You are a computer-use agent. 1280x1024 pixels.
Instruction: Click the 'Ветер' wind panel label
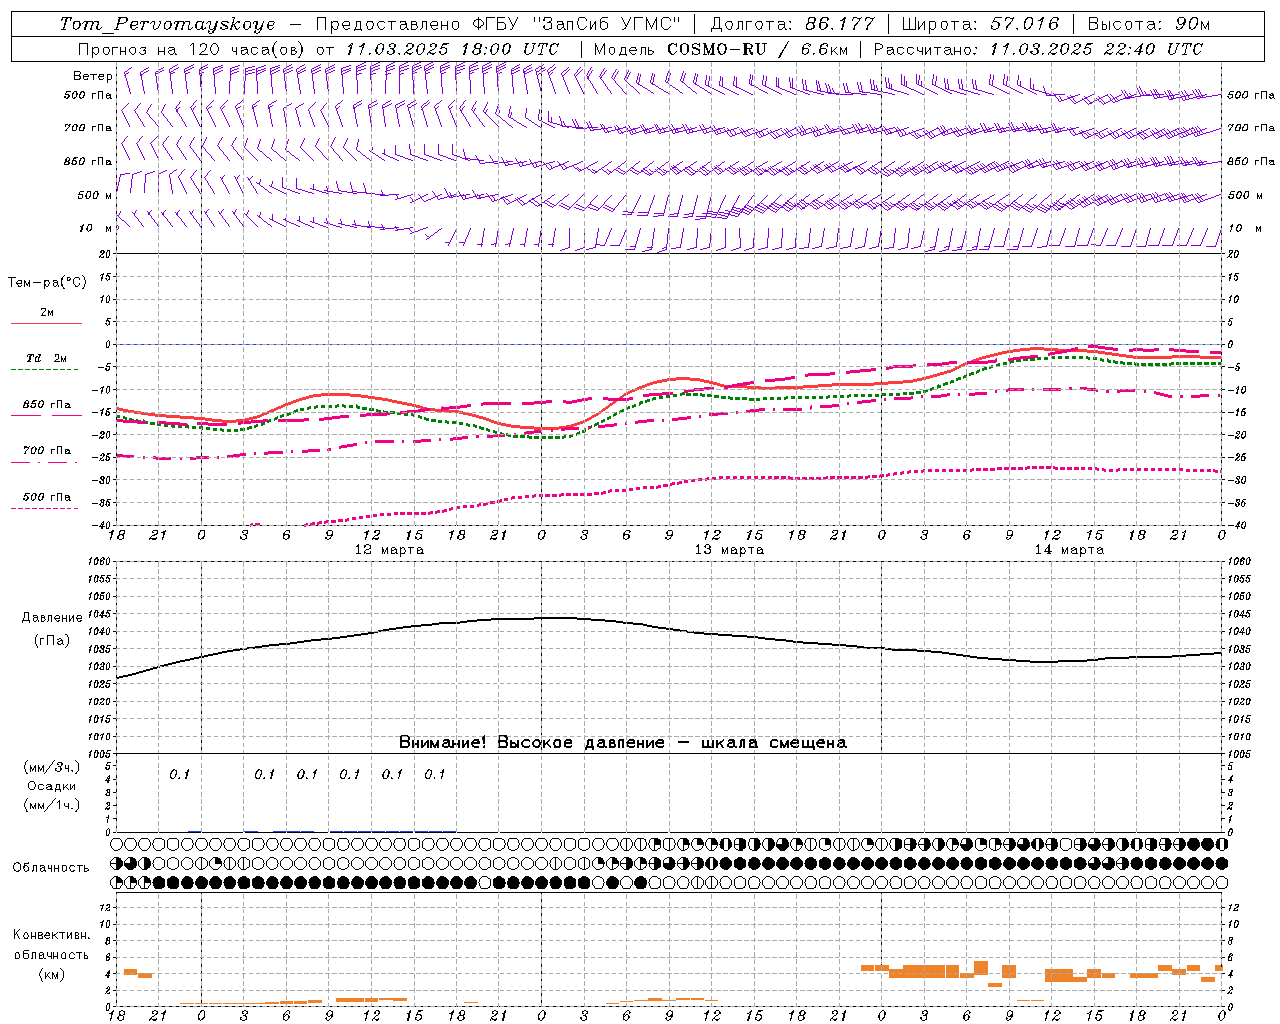(x=92, y=76)
